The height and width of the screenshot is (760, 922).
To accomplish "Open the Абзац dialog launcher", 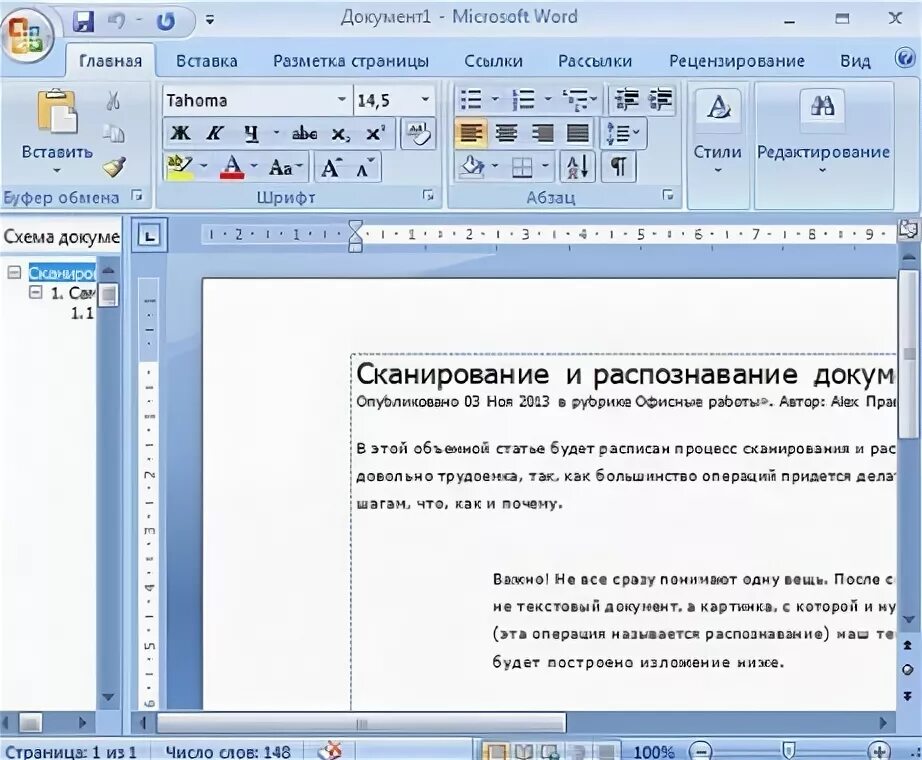I will (668, 195).
